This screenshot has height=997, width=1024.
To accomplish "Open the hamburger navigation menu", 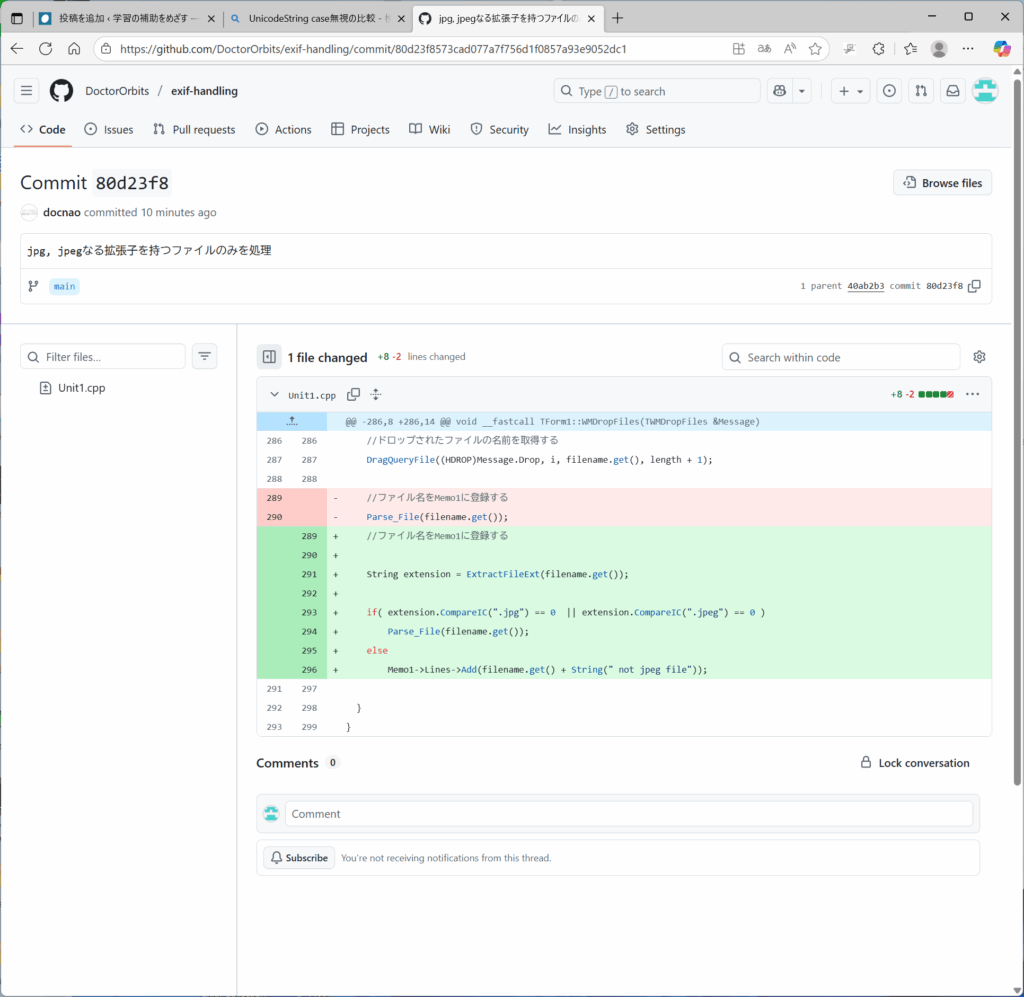I will [27, 91].
